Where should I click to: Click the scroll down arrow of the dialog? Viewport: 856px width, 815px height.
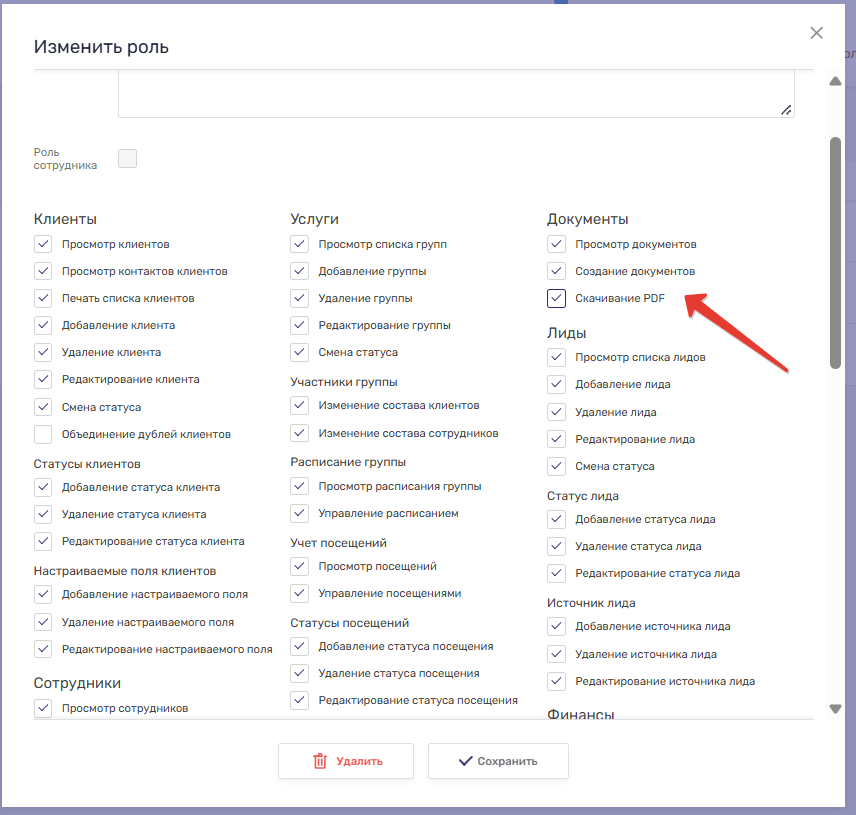click(835, 709)
